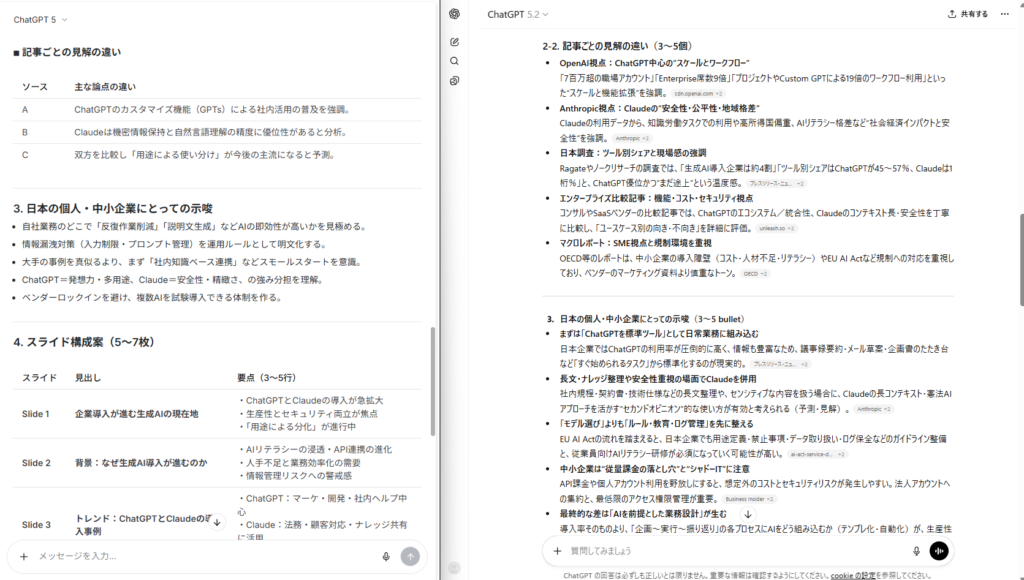Click the 共有する share button

[x=967, y=14]
